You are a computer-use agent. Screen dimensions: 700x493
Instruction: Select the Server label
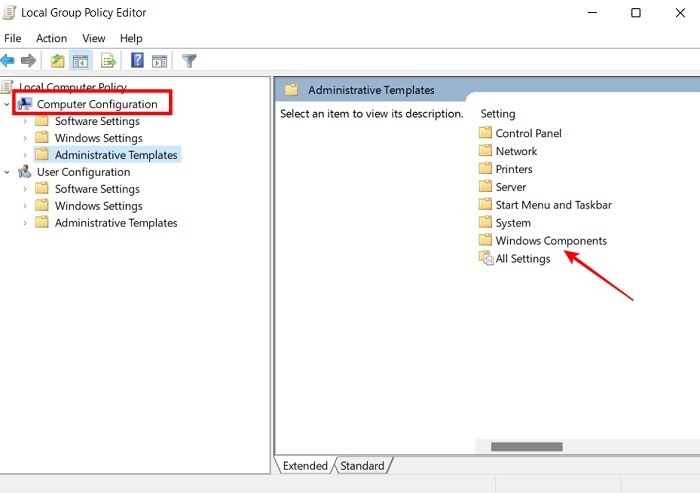click(x=511, y=187)
